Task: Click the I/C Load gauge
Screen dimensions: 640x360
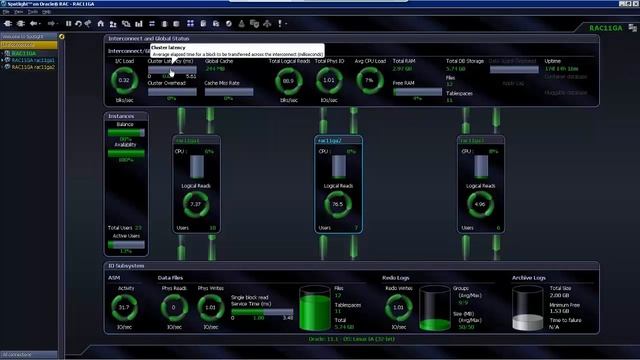Action: tap(124, 80)
